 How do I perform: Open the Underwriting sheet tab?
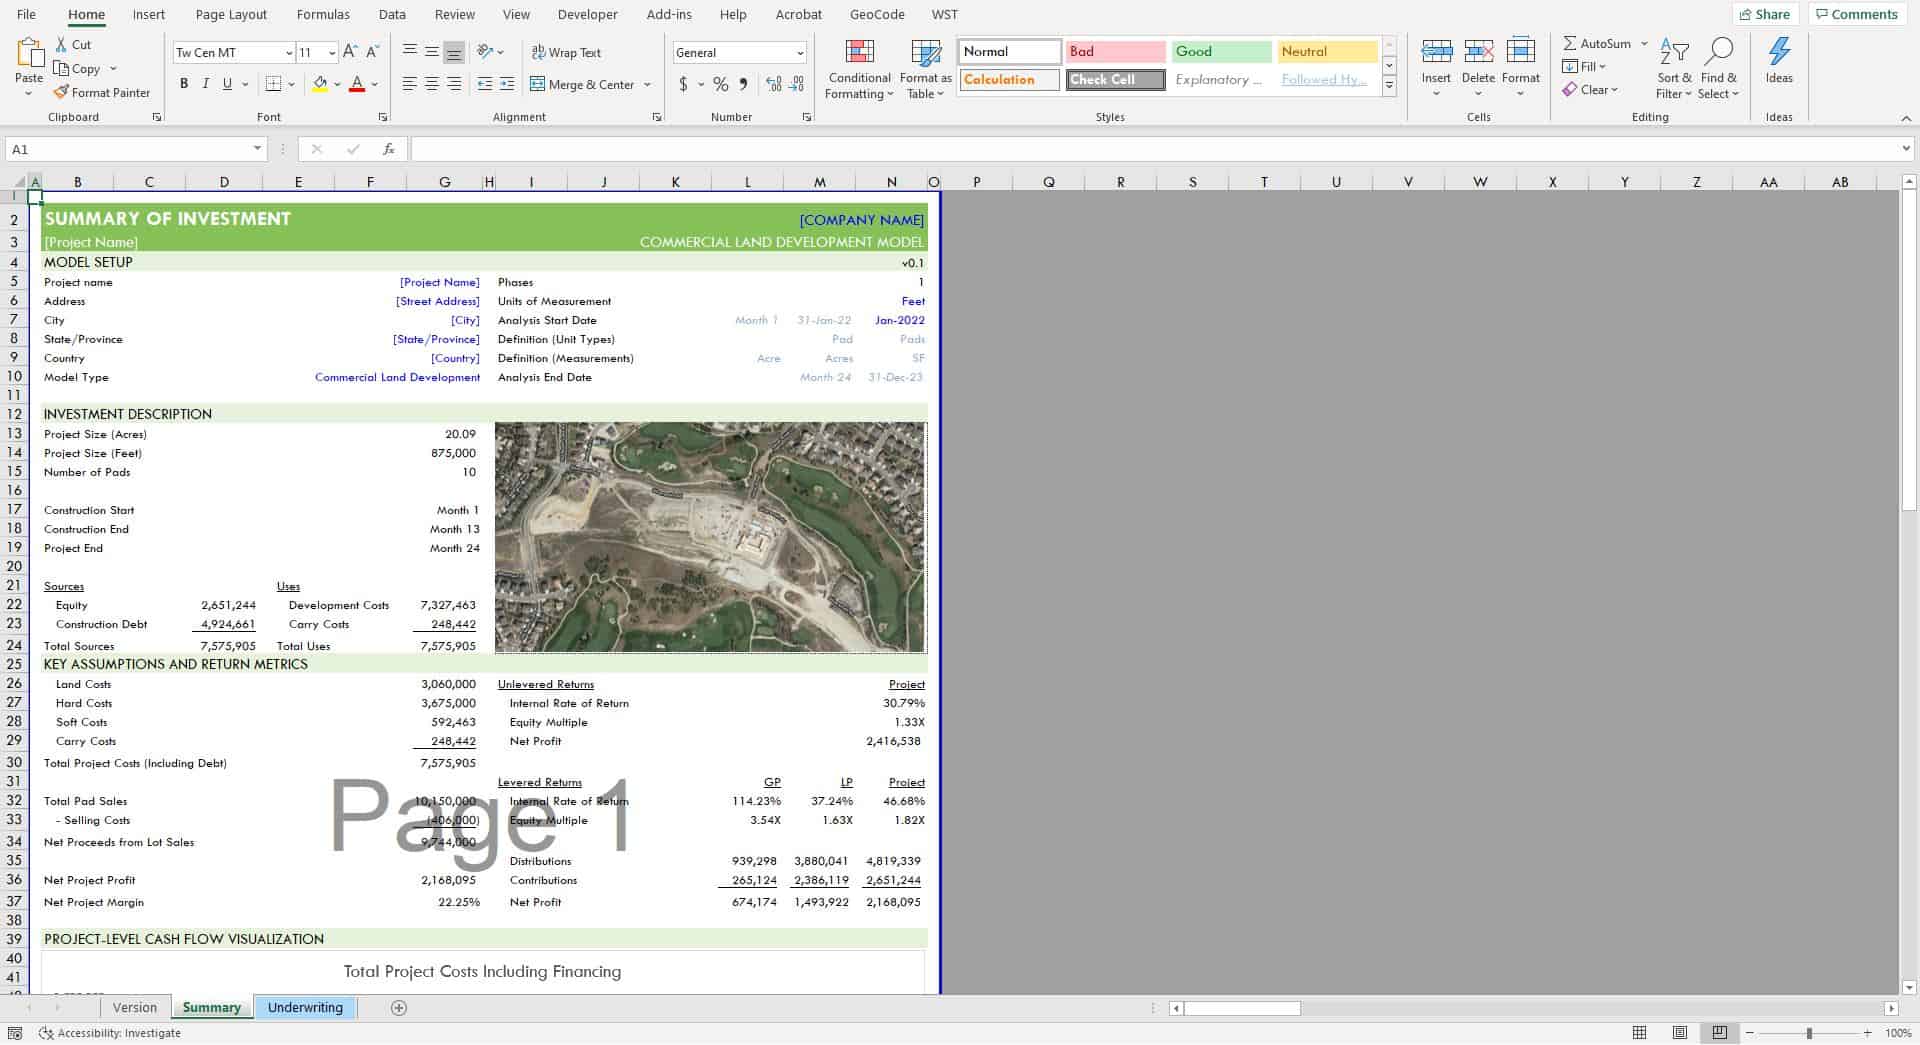coord(305,1007)
